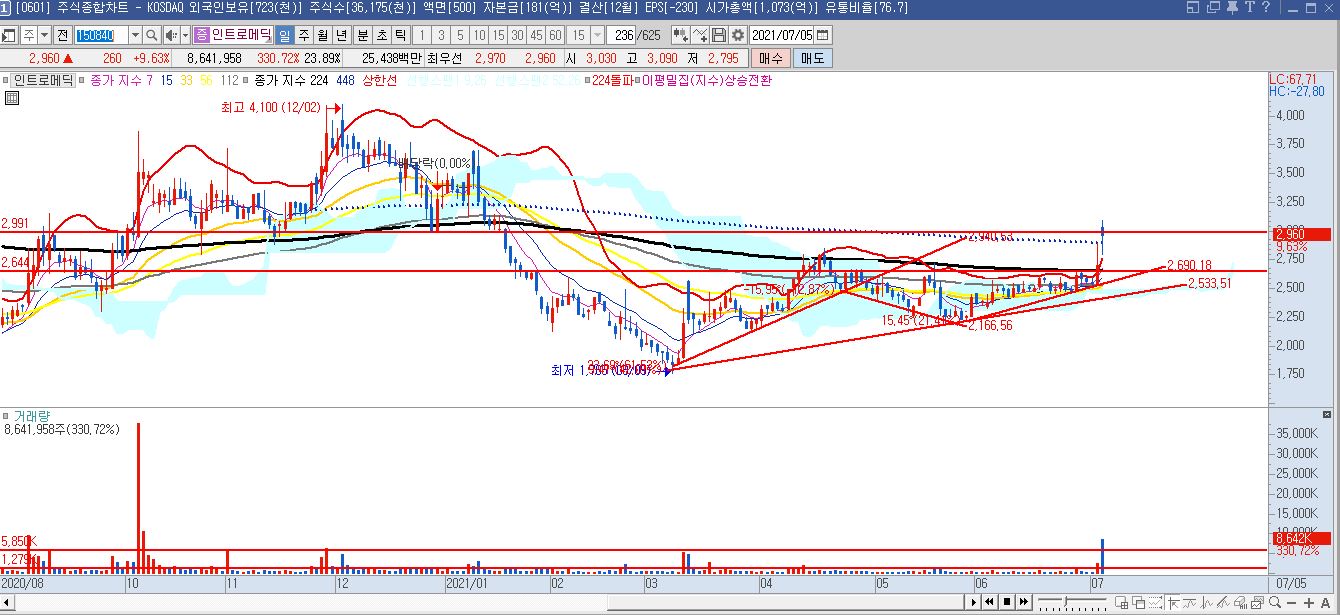Open the calendar date picker icon
This screenshot has height=615, width=1340.
coord(822,35)
